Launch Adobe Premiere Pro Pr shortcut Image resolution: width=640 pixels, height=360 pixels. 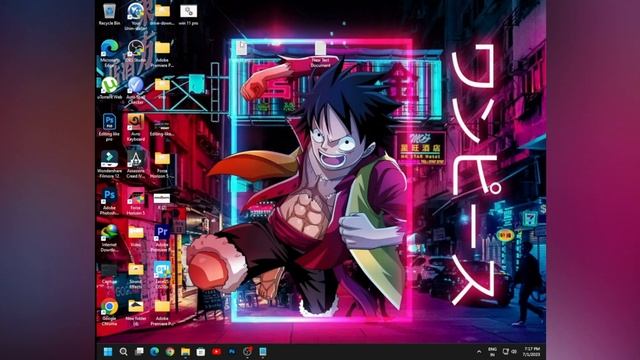(x=162, y=238)
